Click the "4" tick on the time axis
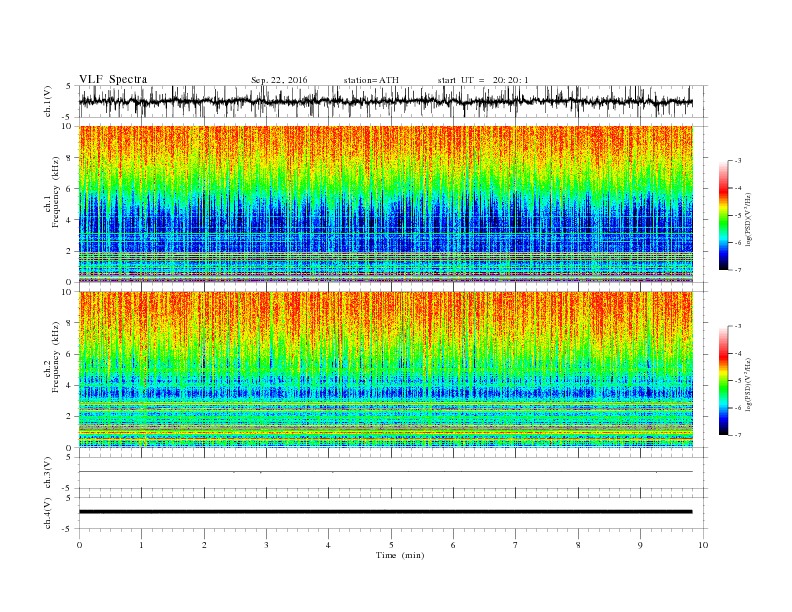The width and height of the screenshot is (792, 612). 328,545
